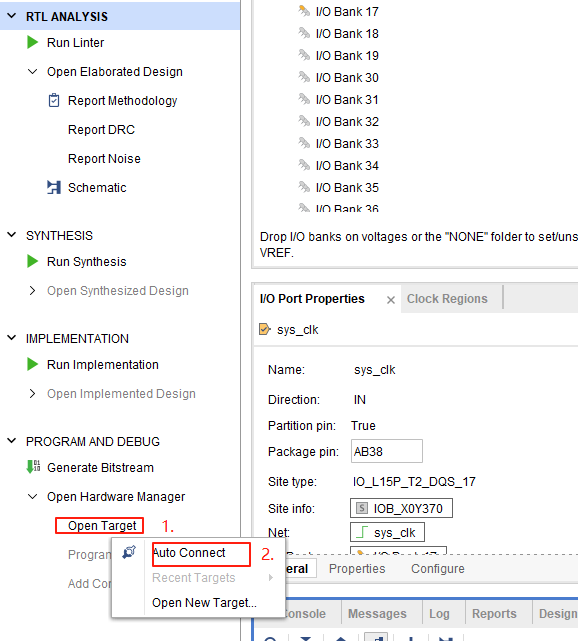578x641 pixels.
Task: Switch to the Configure tab
Action: (438, 569)
